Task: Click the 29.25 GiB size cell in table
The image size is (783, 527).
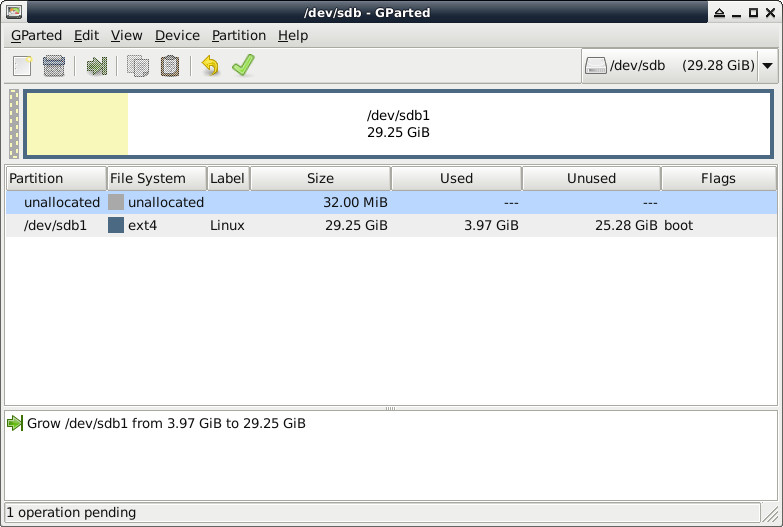Action: point(356,225)
